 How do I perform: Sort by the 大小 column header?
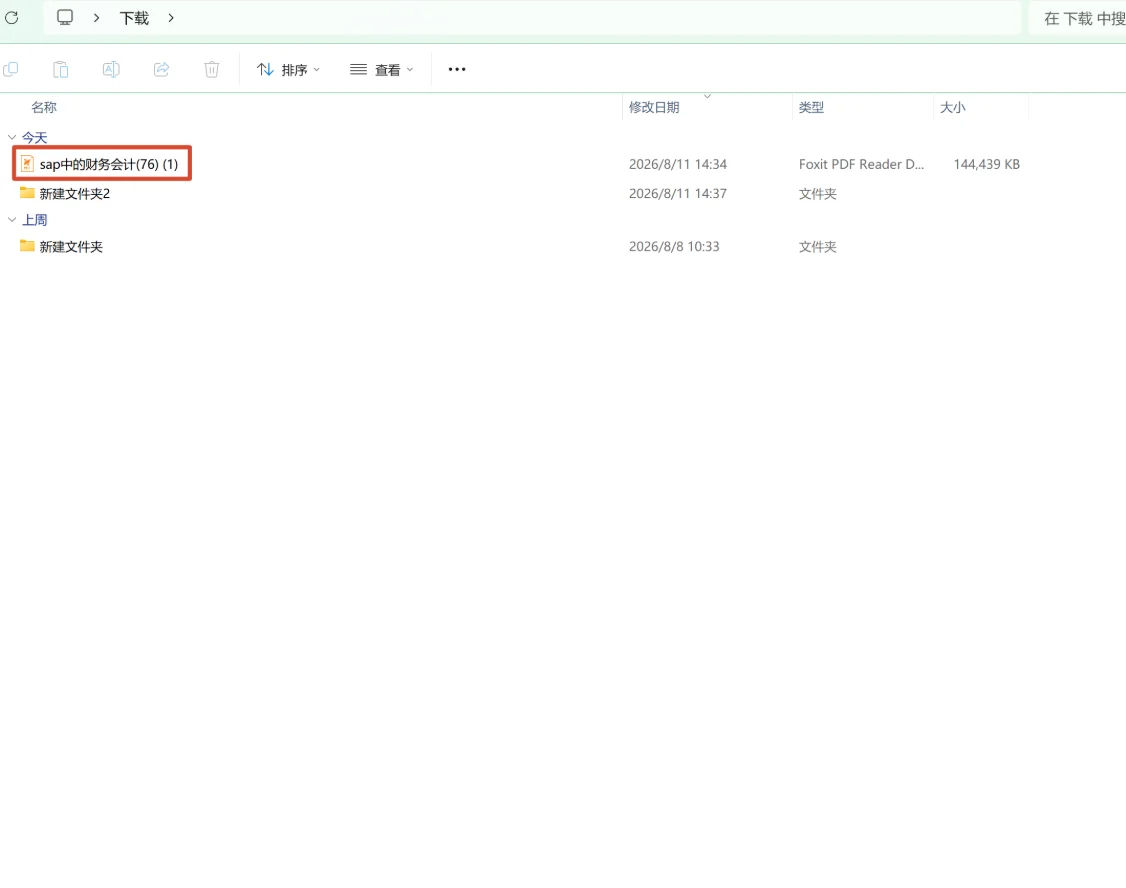[x=952, y=107]
